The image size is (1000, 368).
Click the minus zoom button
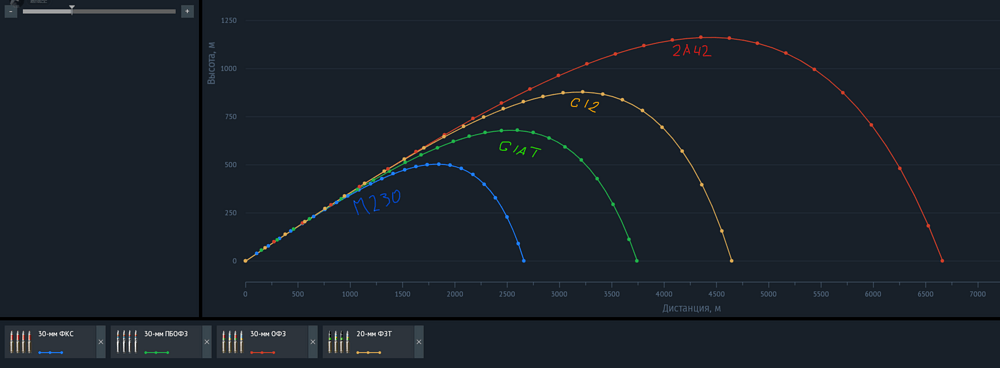(x=11, y=11)
